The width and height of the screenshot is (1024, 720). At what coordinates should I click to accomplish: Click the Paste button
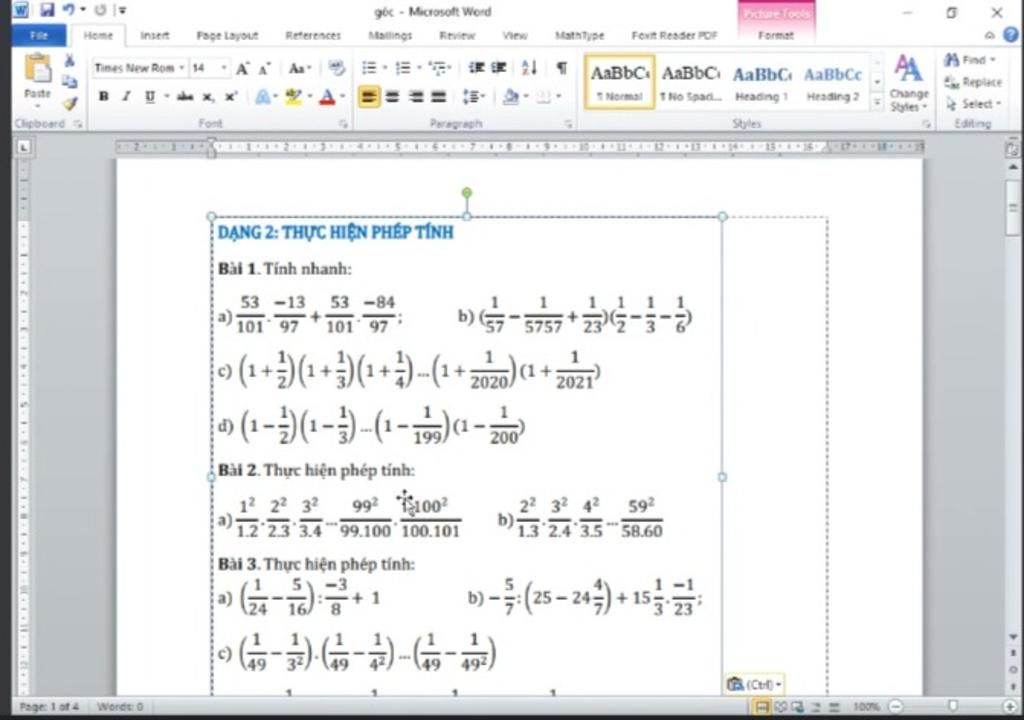click(37, 80)
